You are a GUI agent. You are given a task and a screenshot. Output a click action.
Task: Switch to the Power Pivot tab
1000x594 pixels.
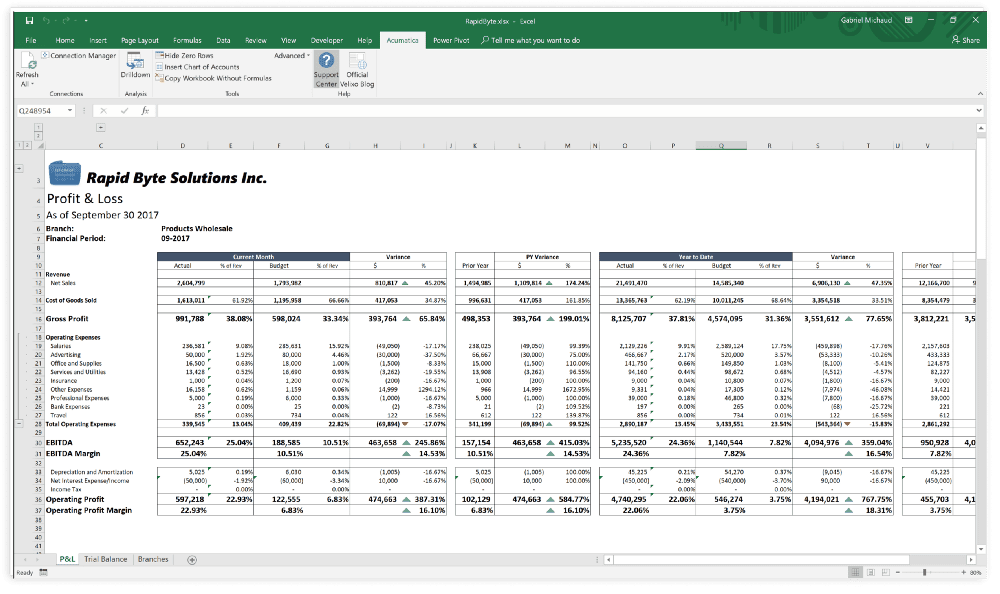[x=451, y=40]
